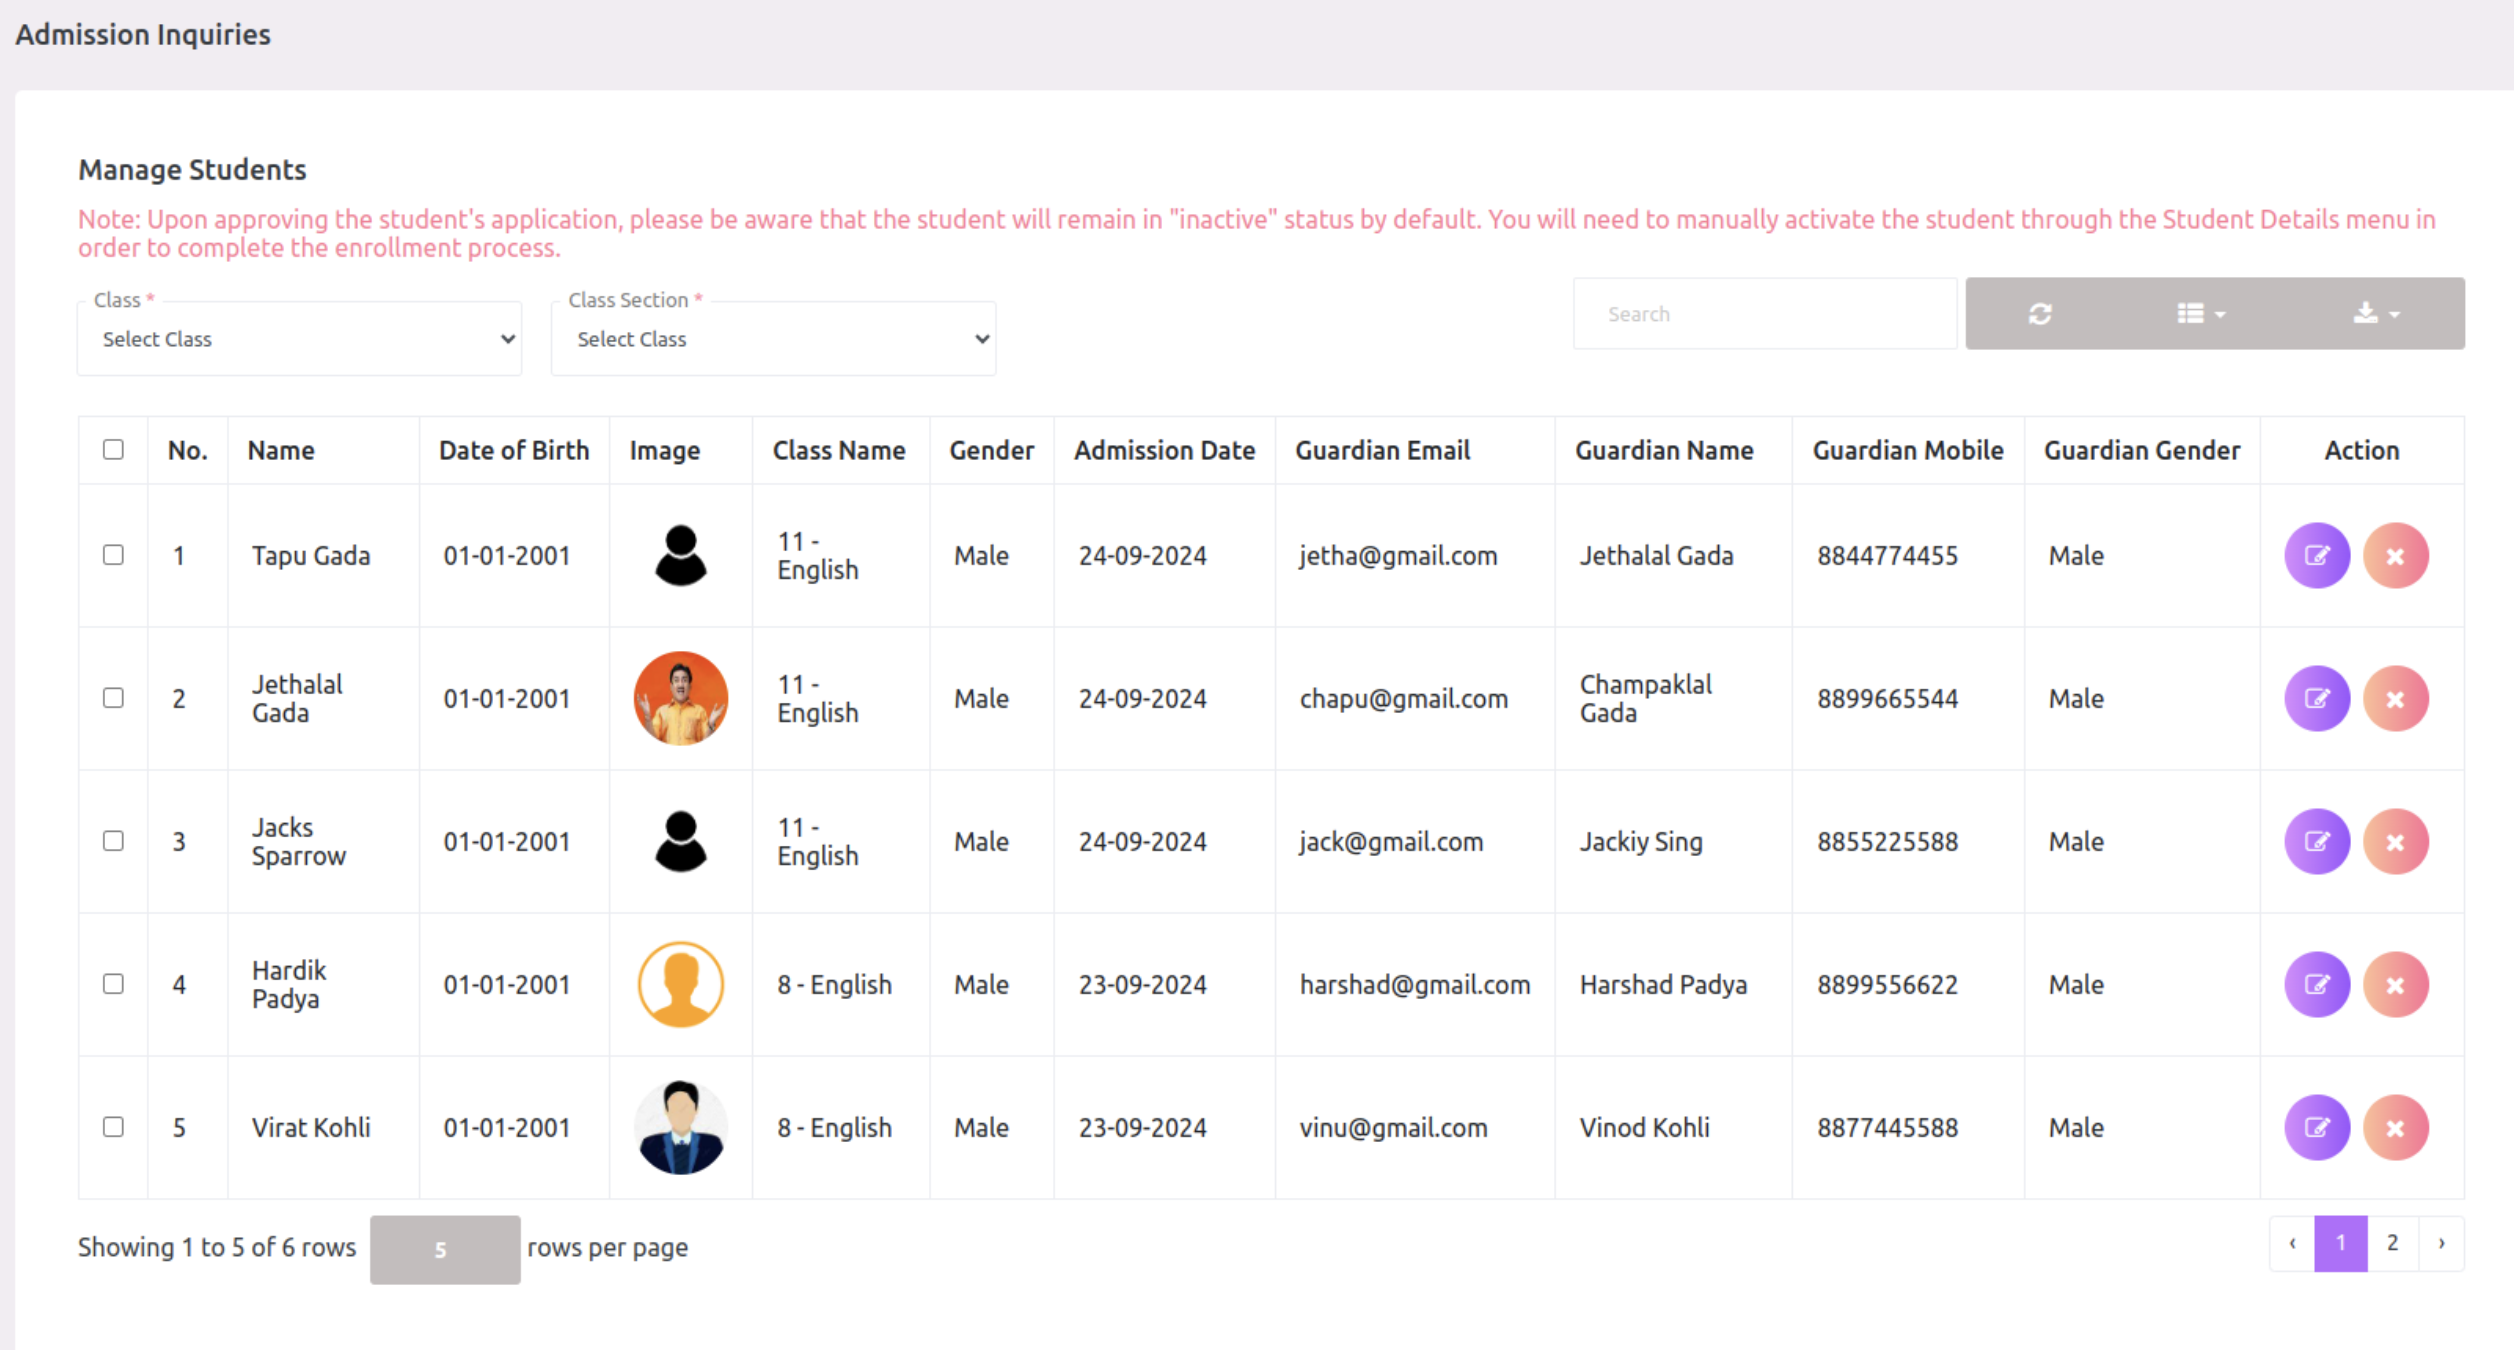2514x1350 pixels.
Task: Expand the Class select dropdown
Action: click(x=300, y=339)
